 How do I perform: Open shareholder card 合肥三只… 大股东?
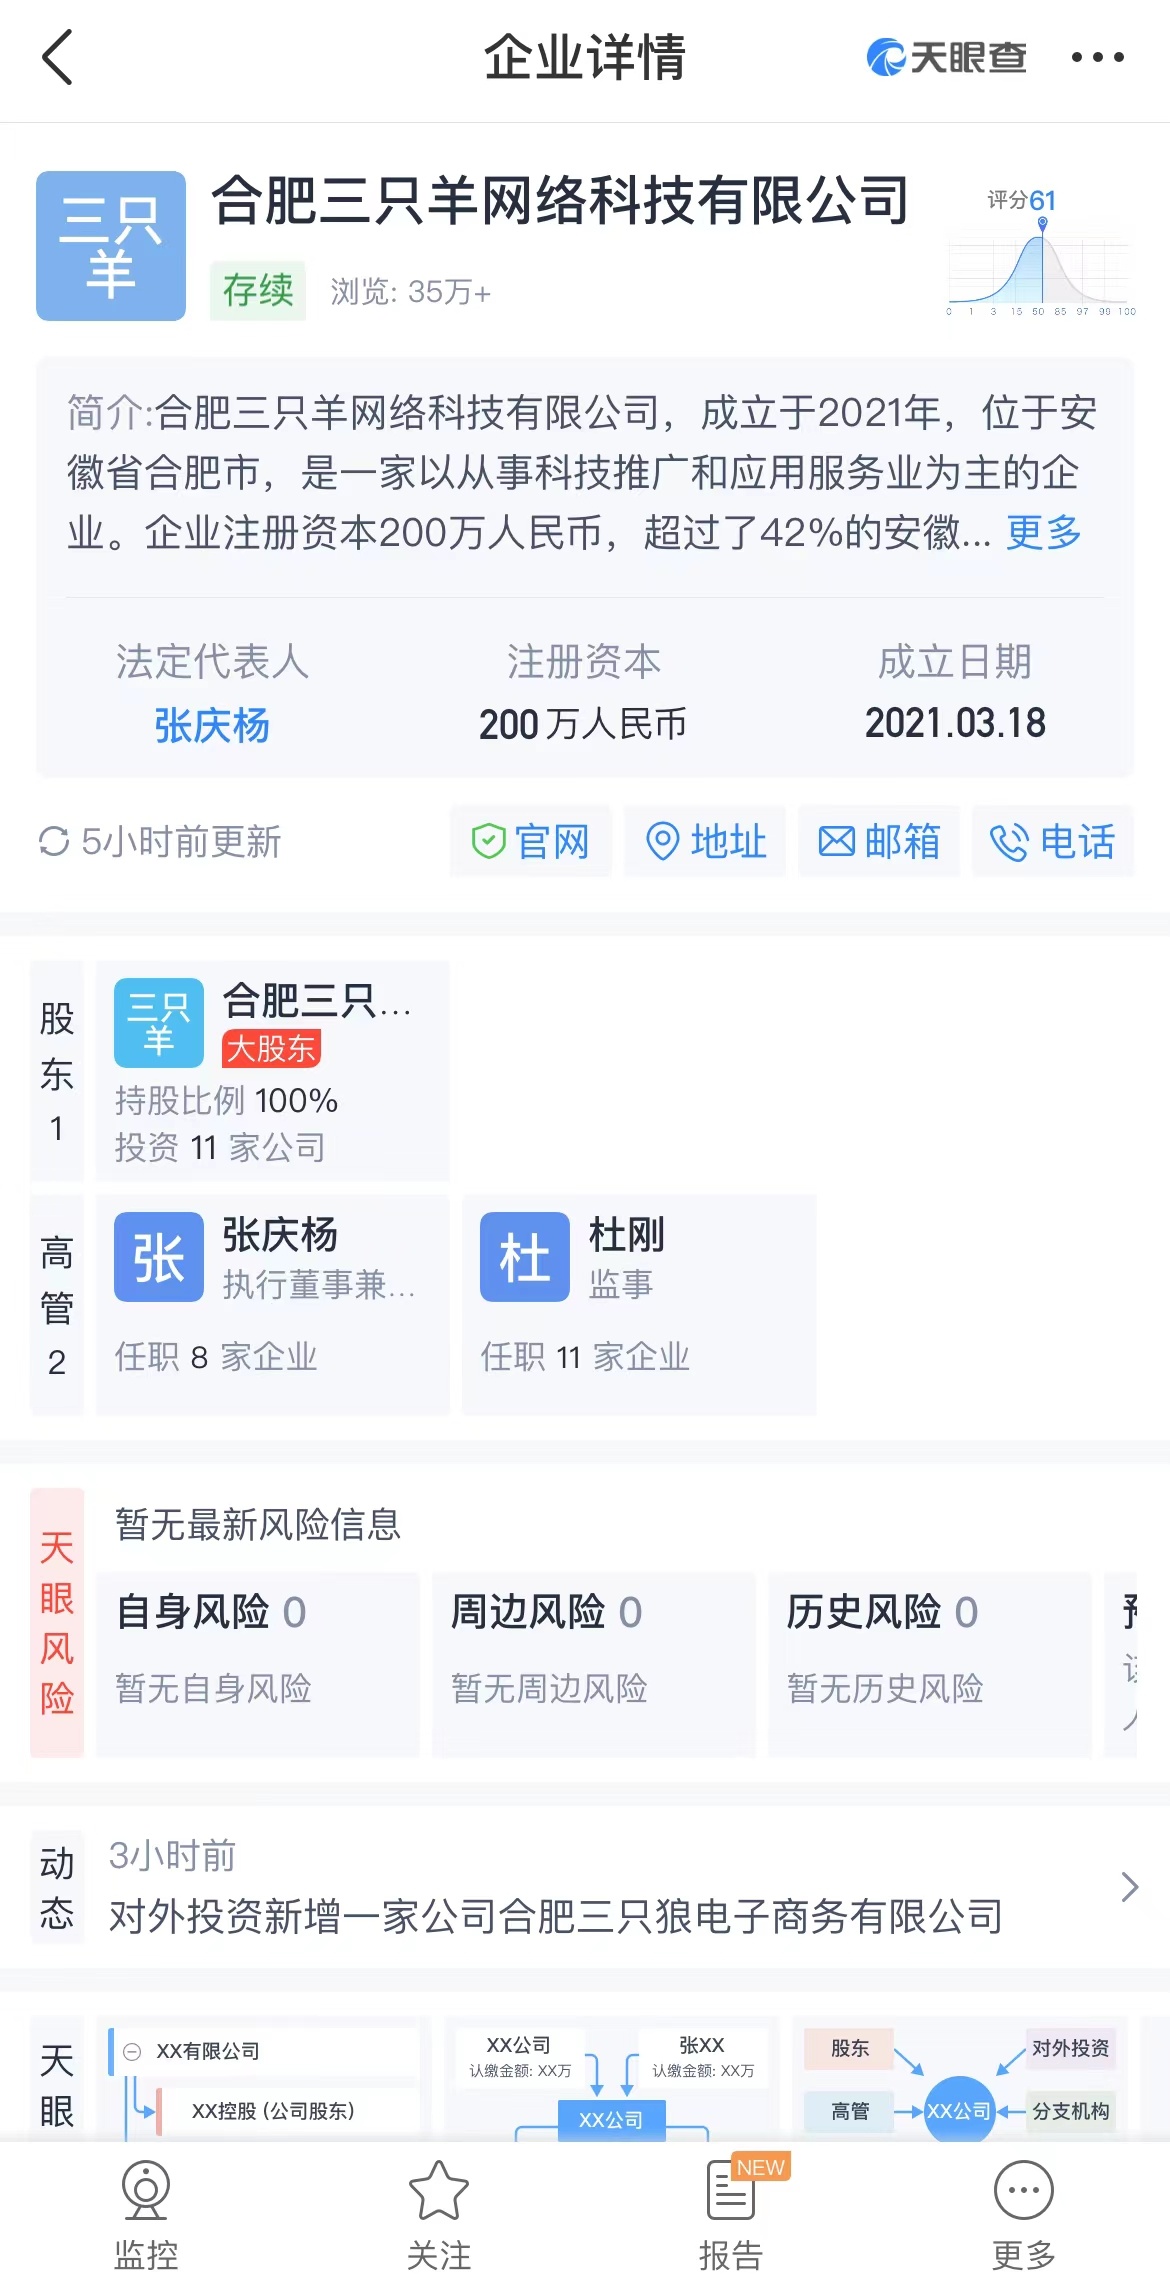click(x=272, y=1072)
